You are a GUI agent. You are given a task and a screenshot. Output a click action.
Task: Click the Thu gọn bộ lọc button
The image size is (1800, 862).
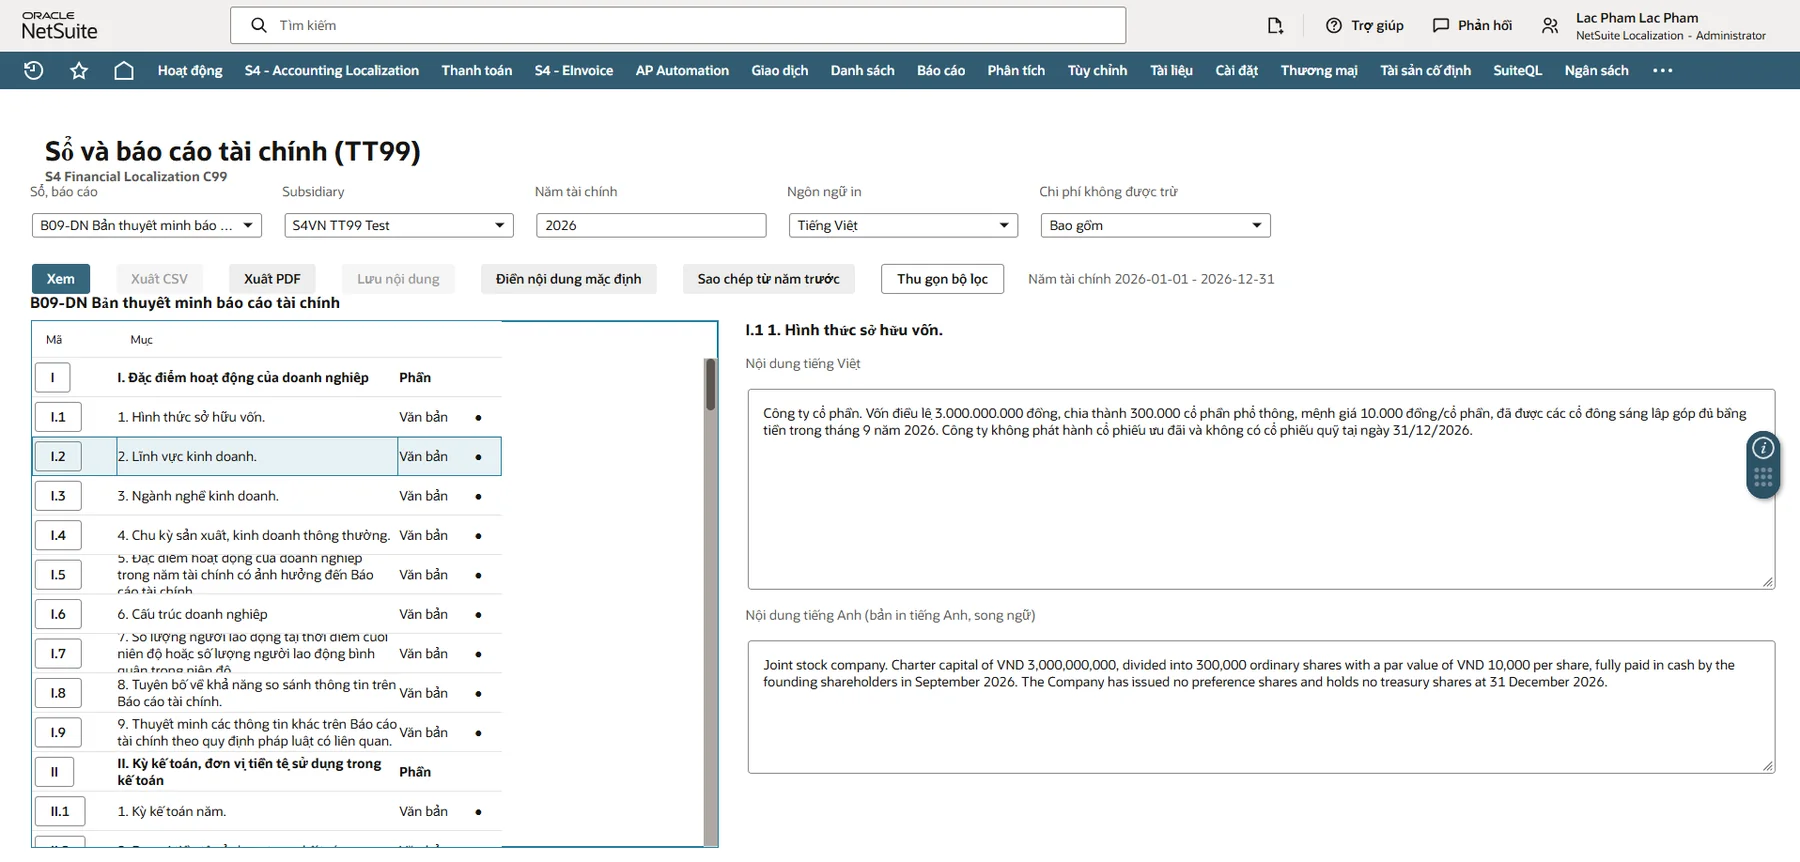click(942, 279)
